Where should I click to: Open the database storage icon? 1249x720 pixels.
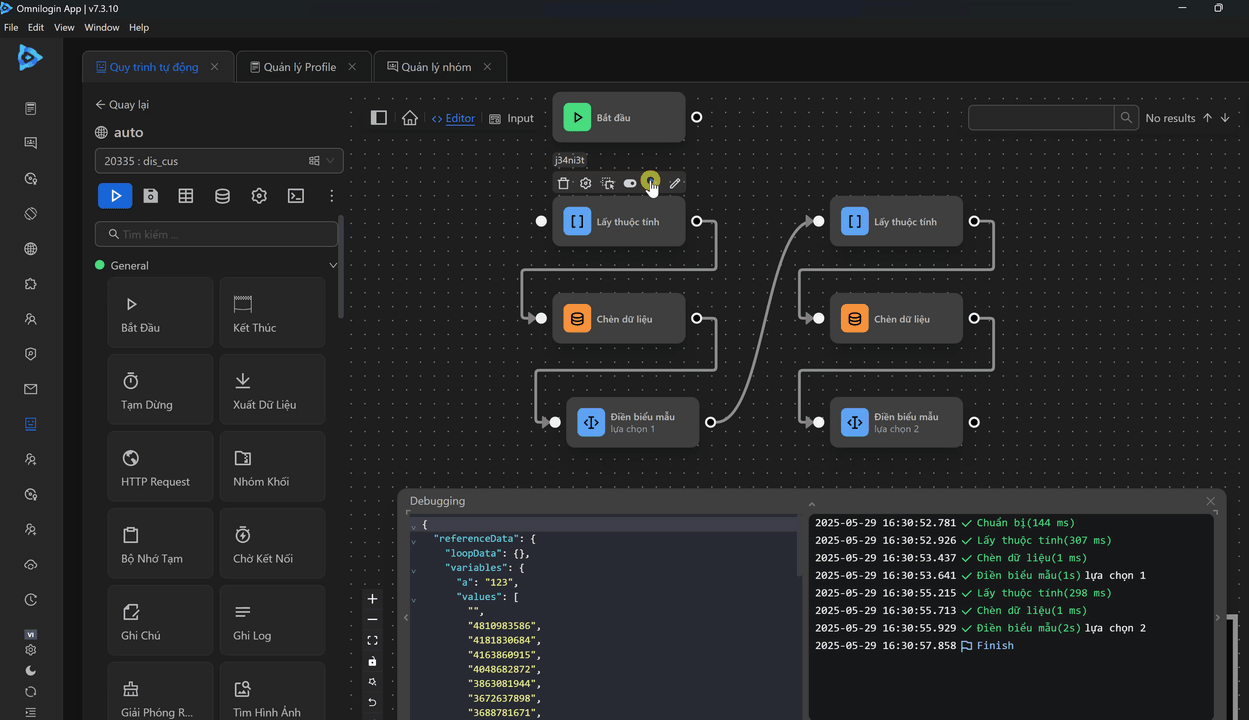222,196
